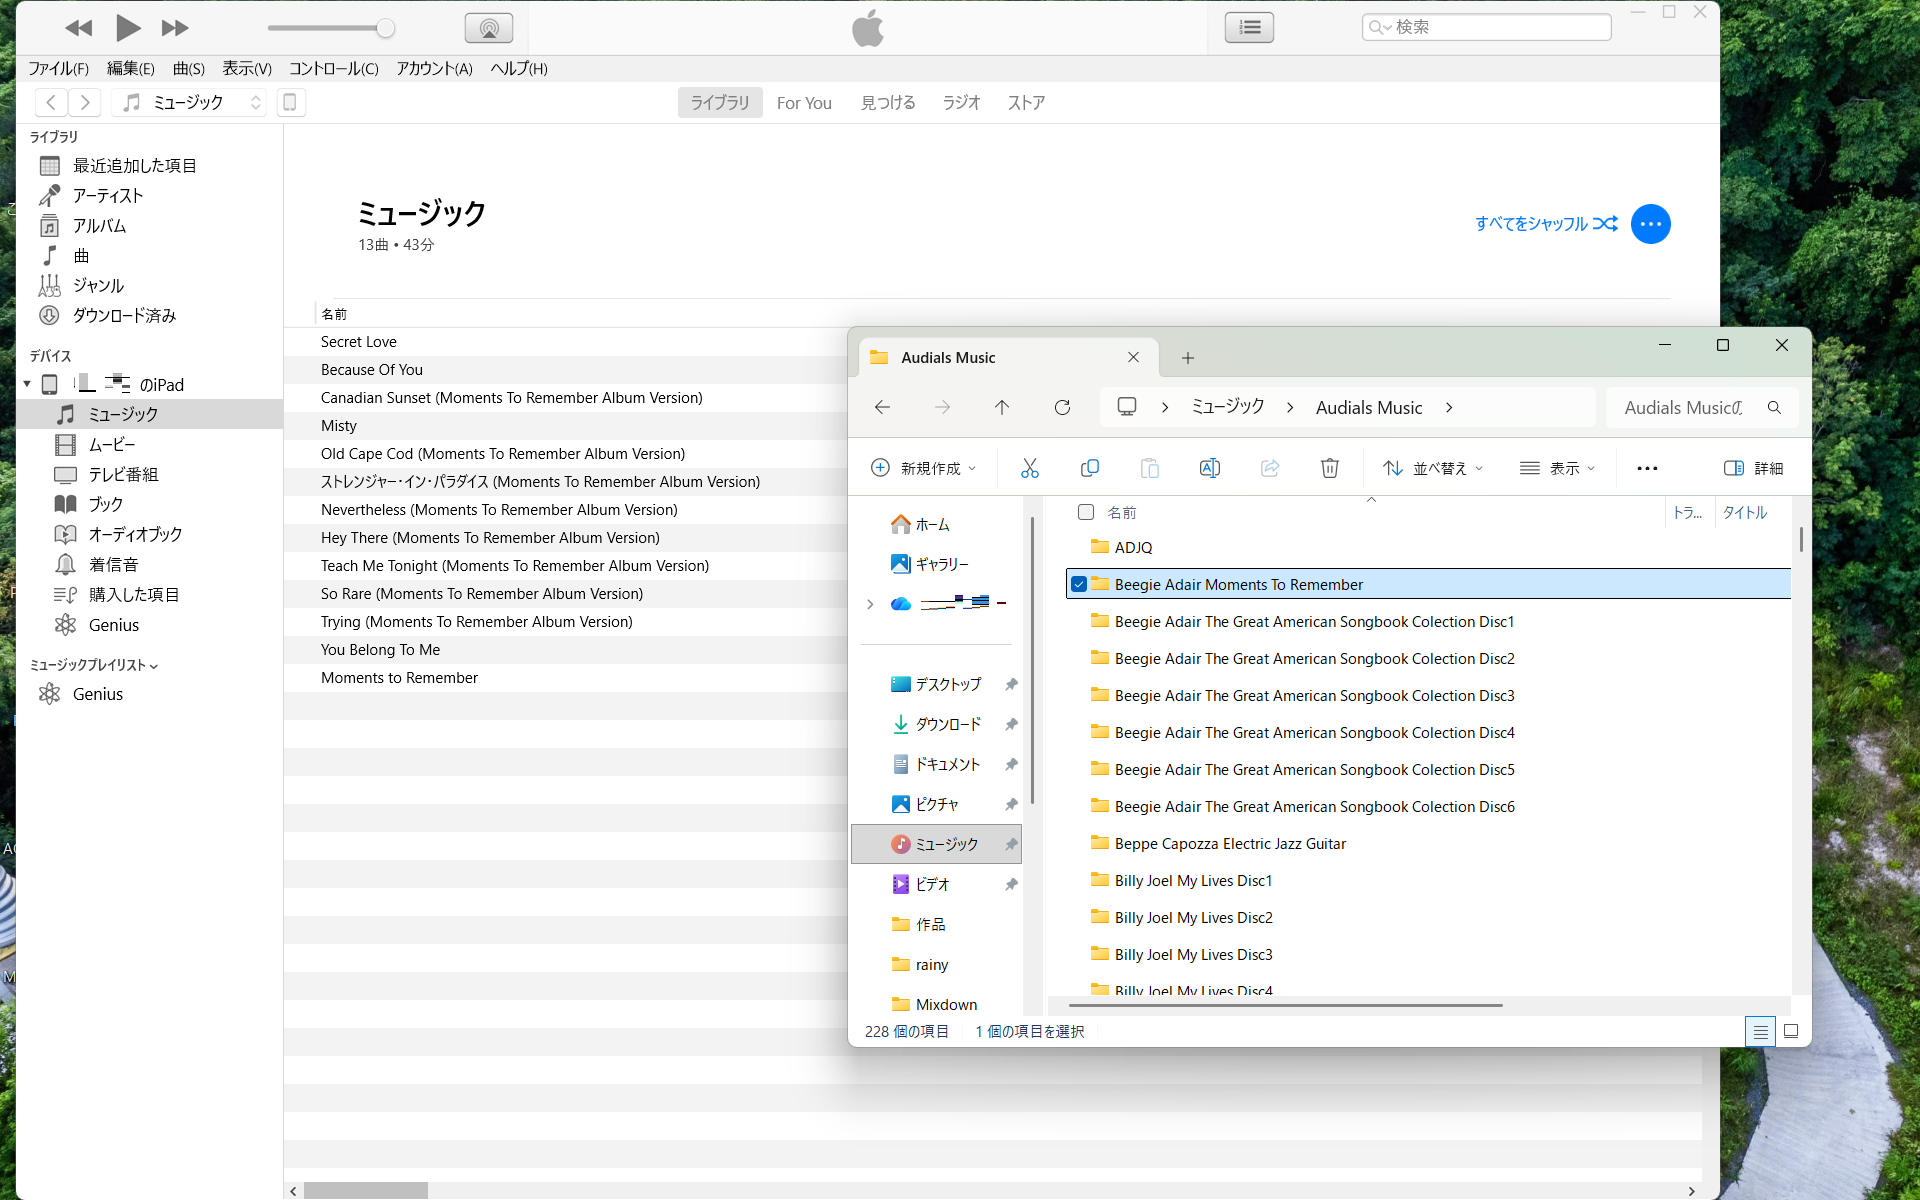Image resolution: width=1920 pixels, height=1200 pixels.
Task: Switch Explorer to details list view icon
Action: pyautogui.click(x=1760, y=1031)
